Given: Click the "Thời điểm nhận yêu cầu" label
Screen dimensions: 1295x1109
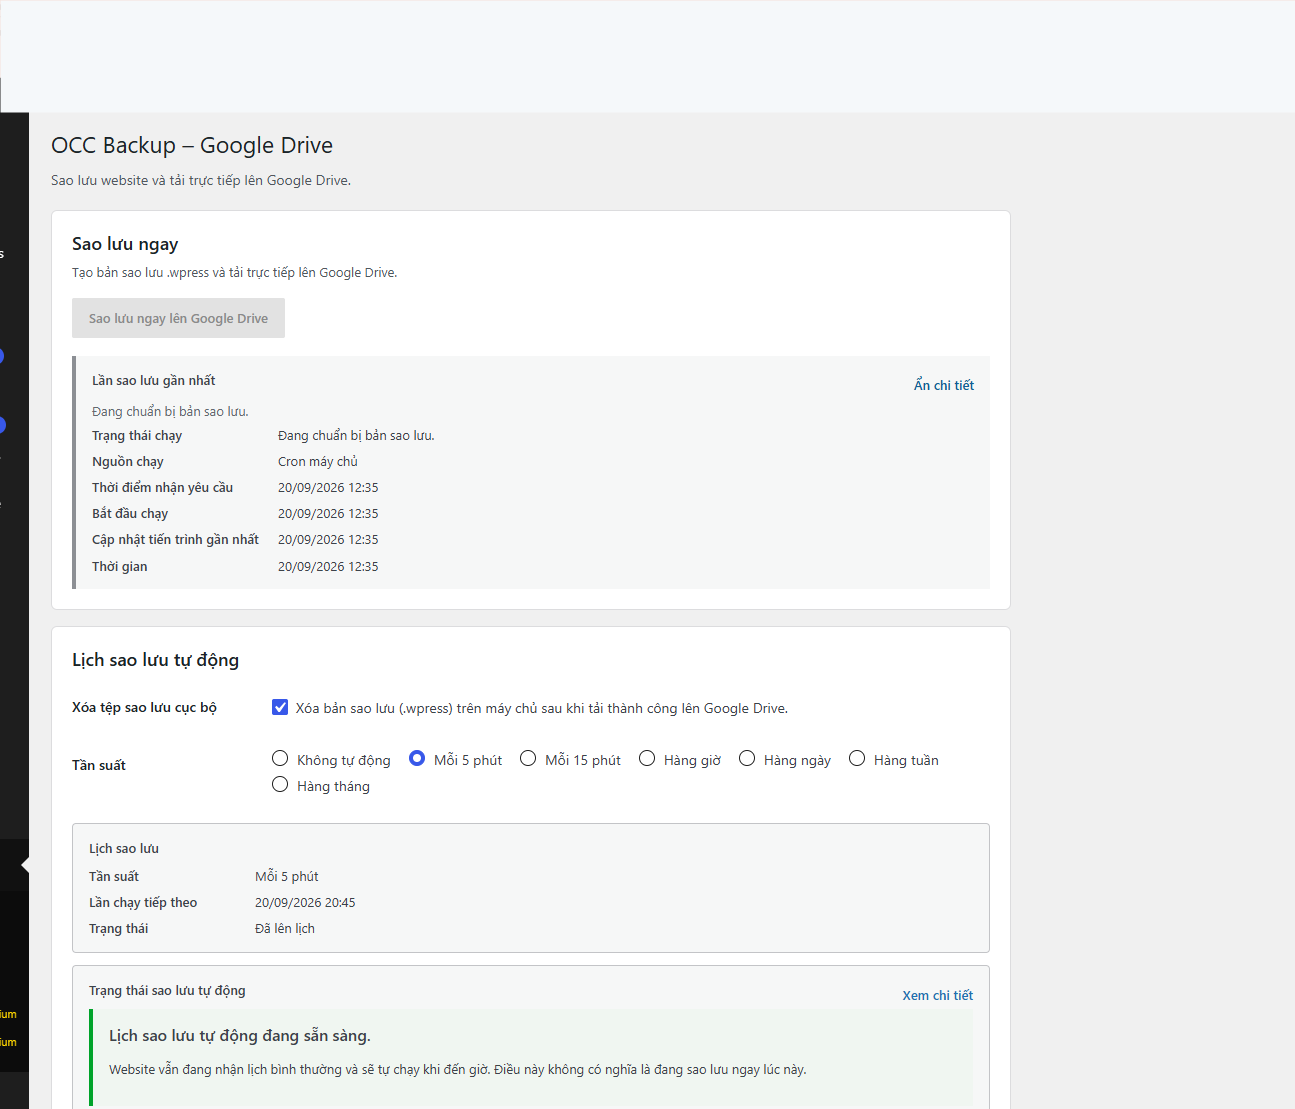Looking at the screenshot, I should pyautogui.click(x=162, y=487).
